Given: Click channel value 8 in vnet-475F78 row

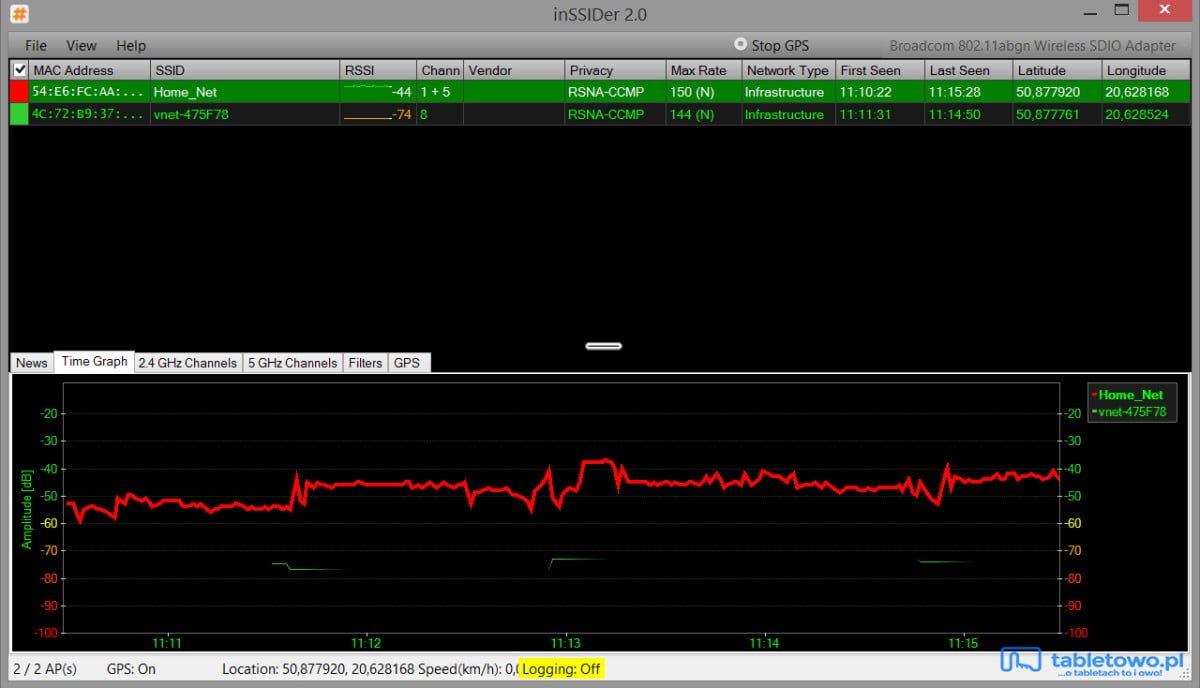Looking at the screenshot, I should [x=424, y=114].
